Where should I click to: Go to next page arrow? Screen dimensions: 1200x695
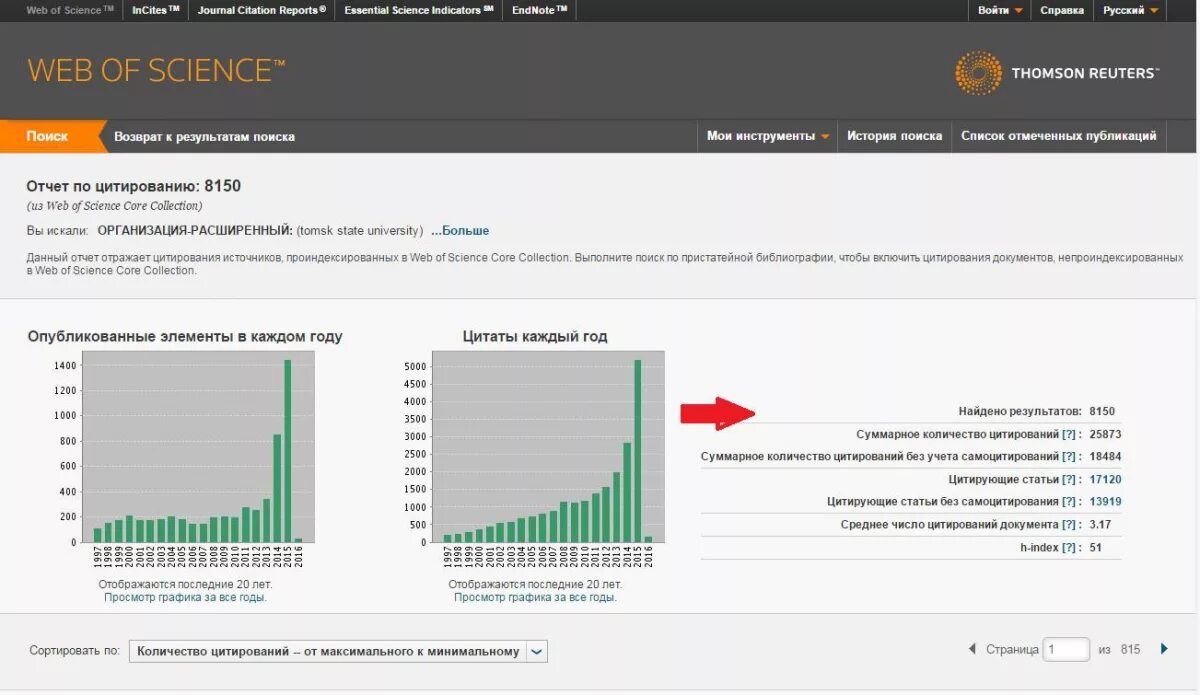1164,649
